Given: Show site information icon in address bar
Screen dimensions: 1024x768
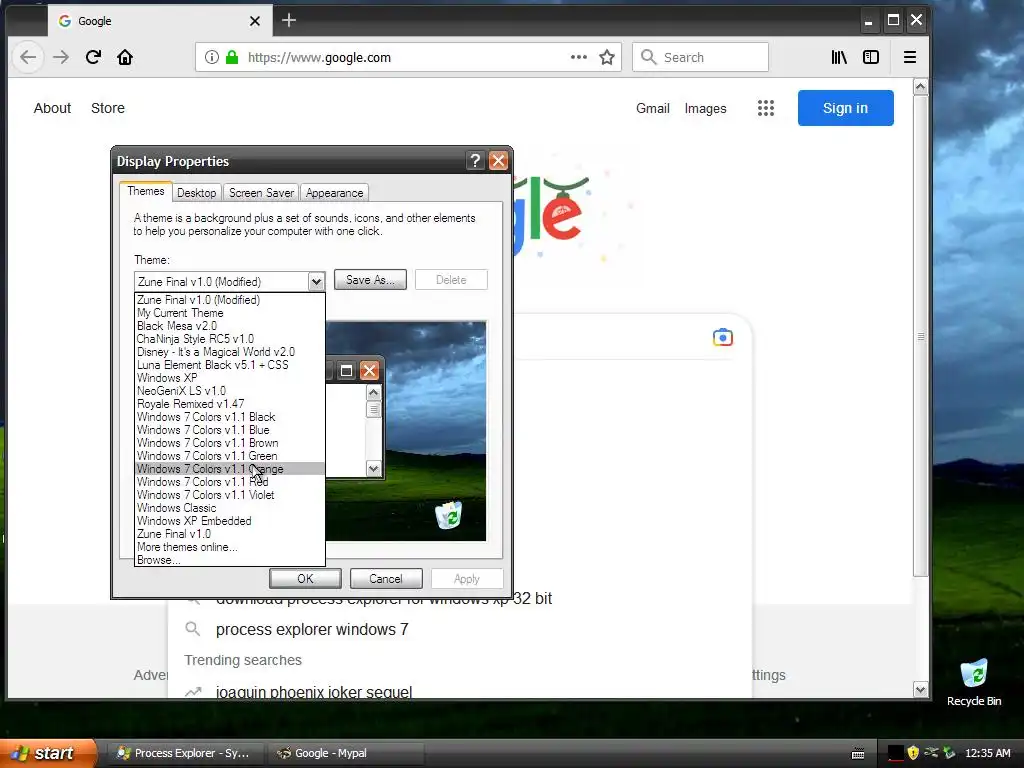Looking at the screenshot, I should pyautogui.click(x=212, y=57).
